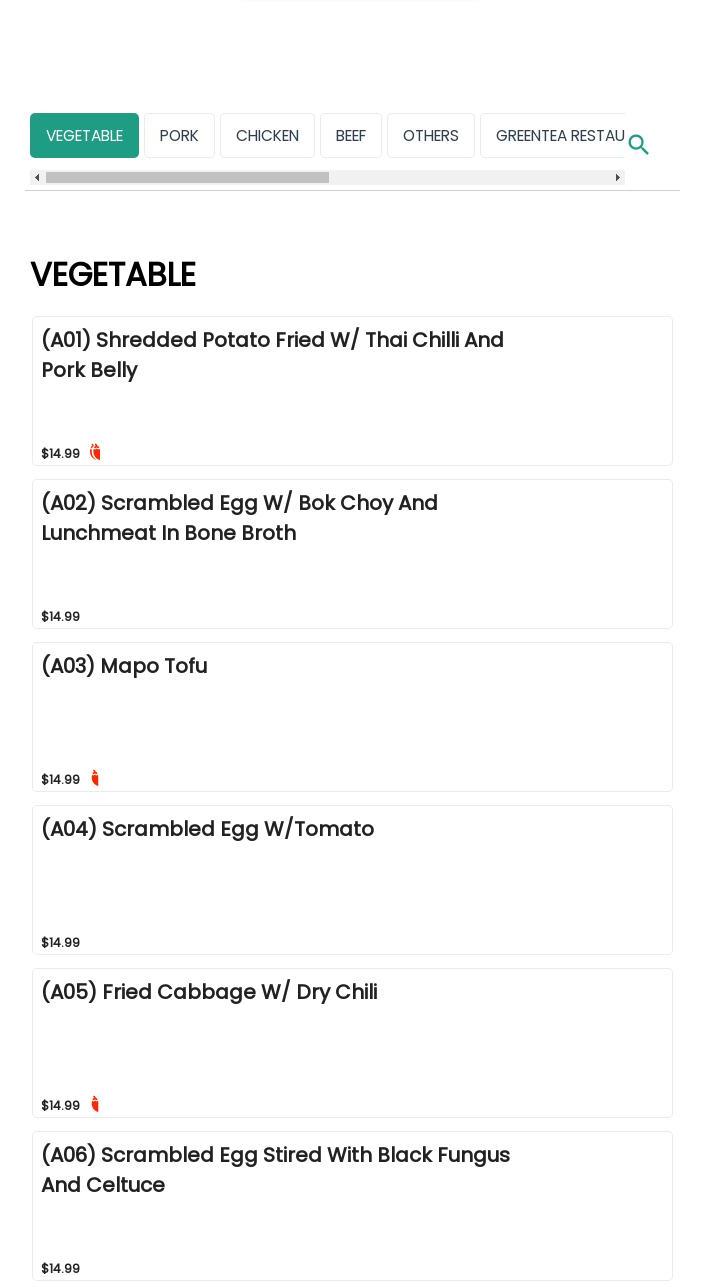
Task: Show the OTHERS category
Action: pyautogui.click(x=430, y=136)
